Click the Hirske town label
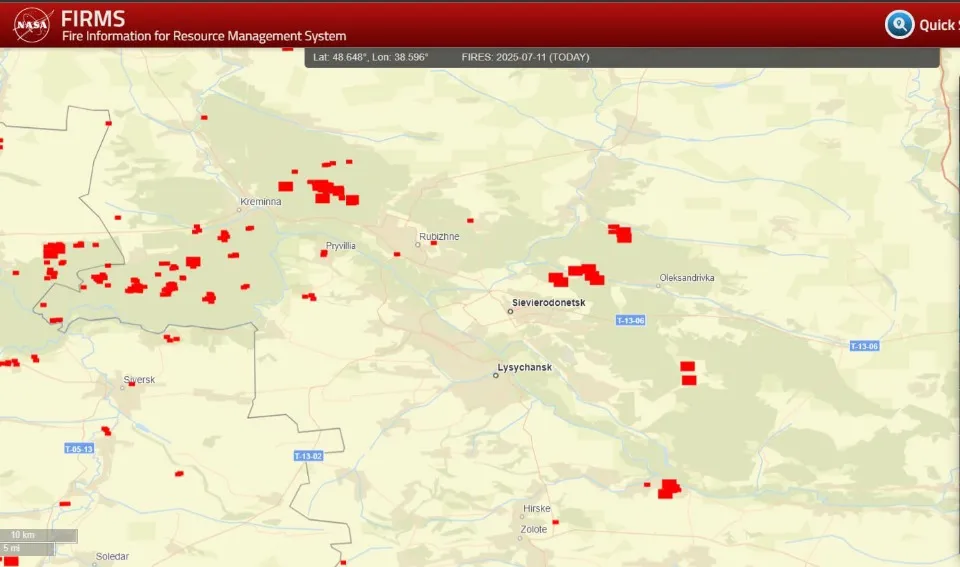Screen dimensions: 960x567 536,508
